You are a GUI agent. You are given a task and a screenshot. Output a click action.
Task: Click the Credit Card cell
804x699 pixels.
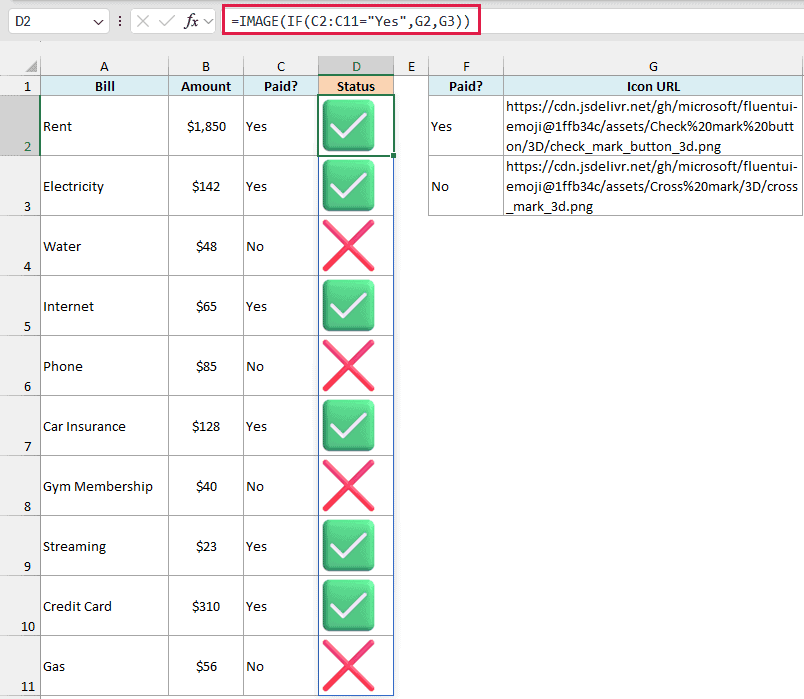coord(104,606)
